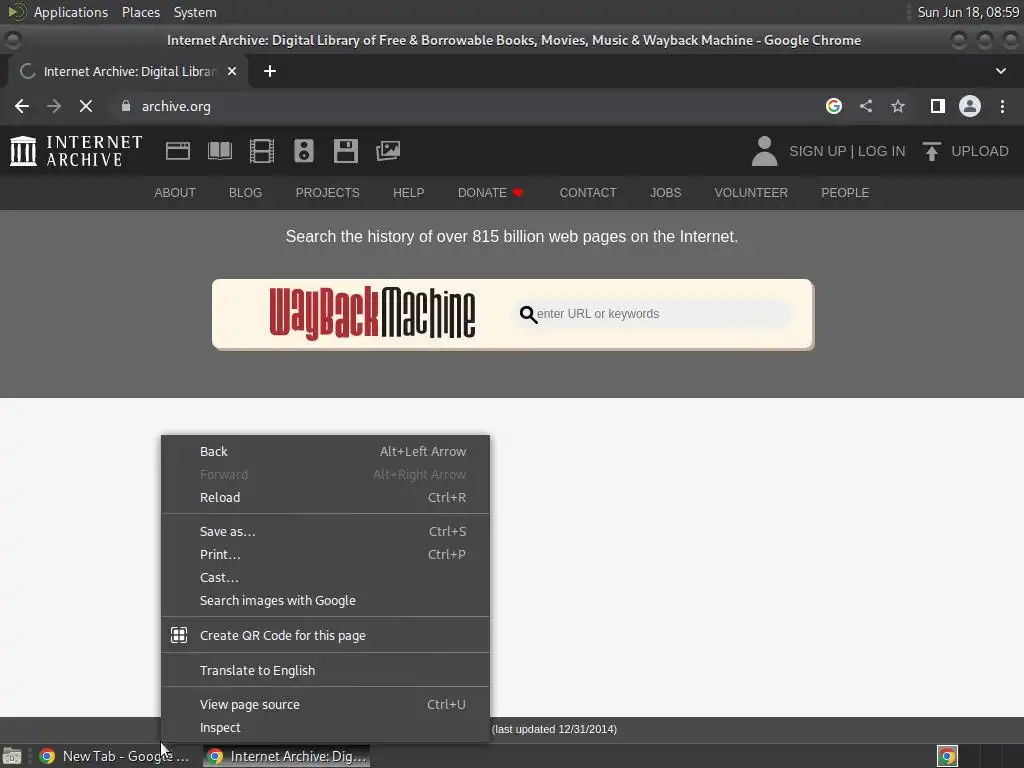Select Save as… in the context menu
Viewport: 1024px width, 768px height.
tap(325, 532)
